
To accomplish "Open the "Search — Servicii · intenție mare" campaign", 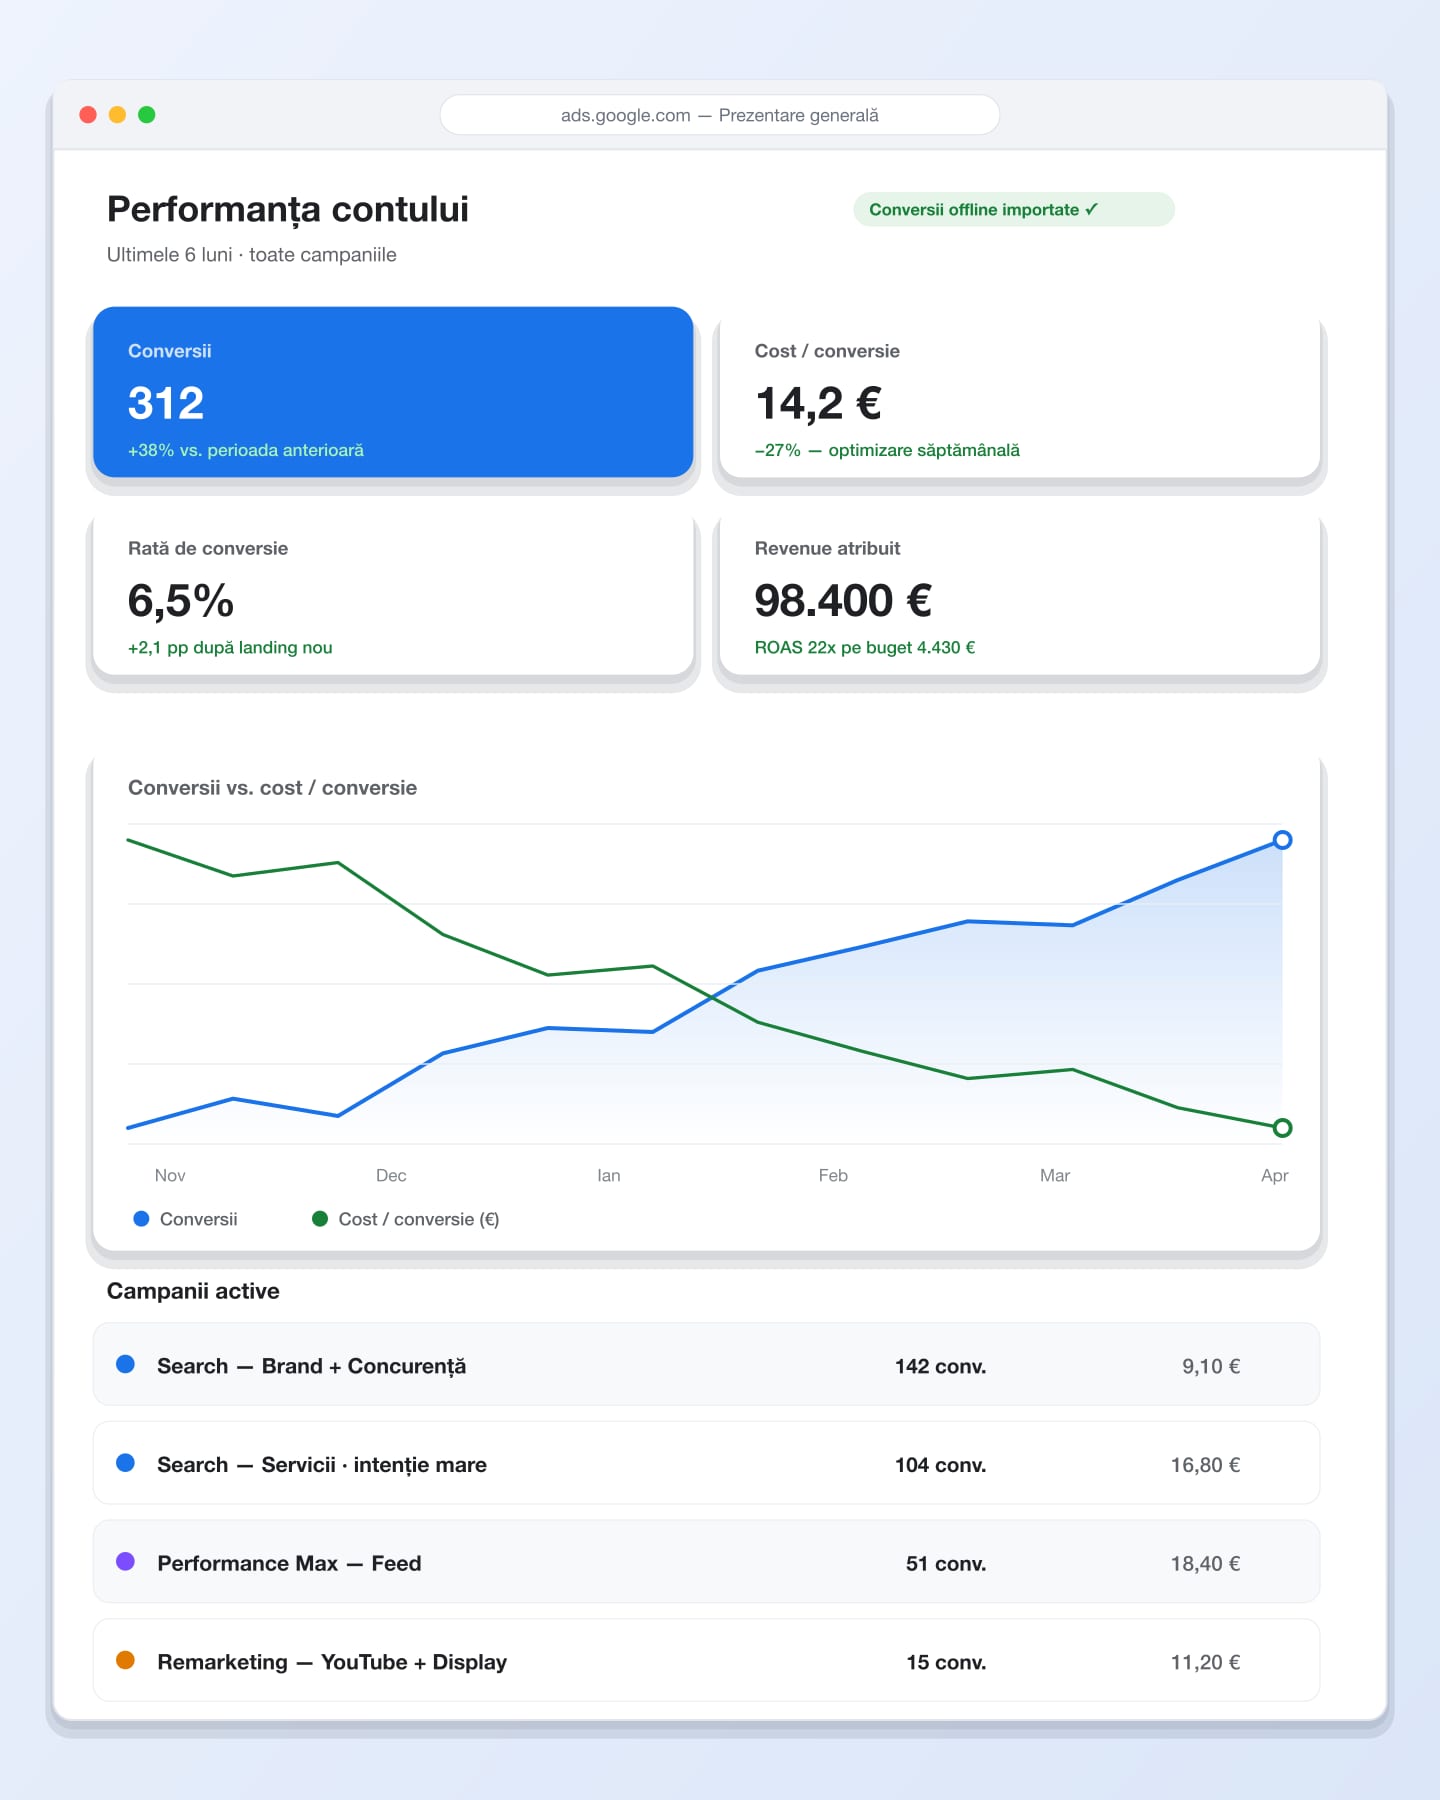I will point(706,1463).
